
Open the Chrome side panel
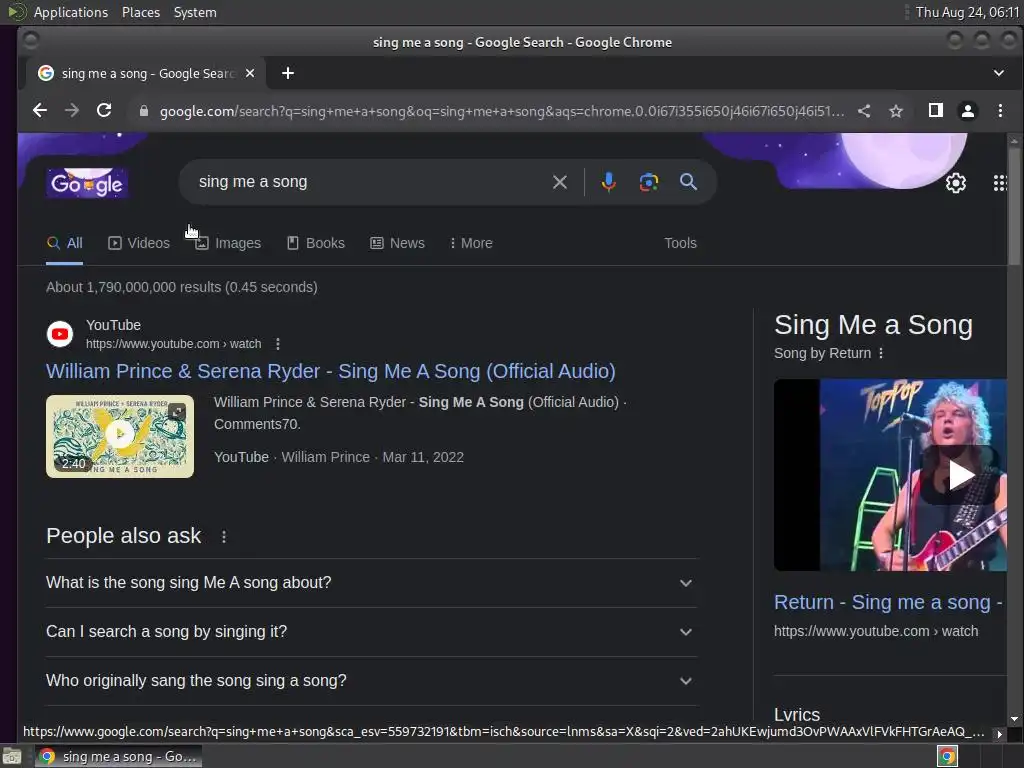pos(936,110)
